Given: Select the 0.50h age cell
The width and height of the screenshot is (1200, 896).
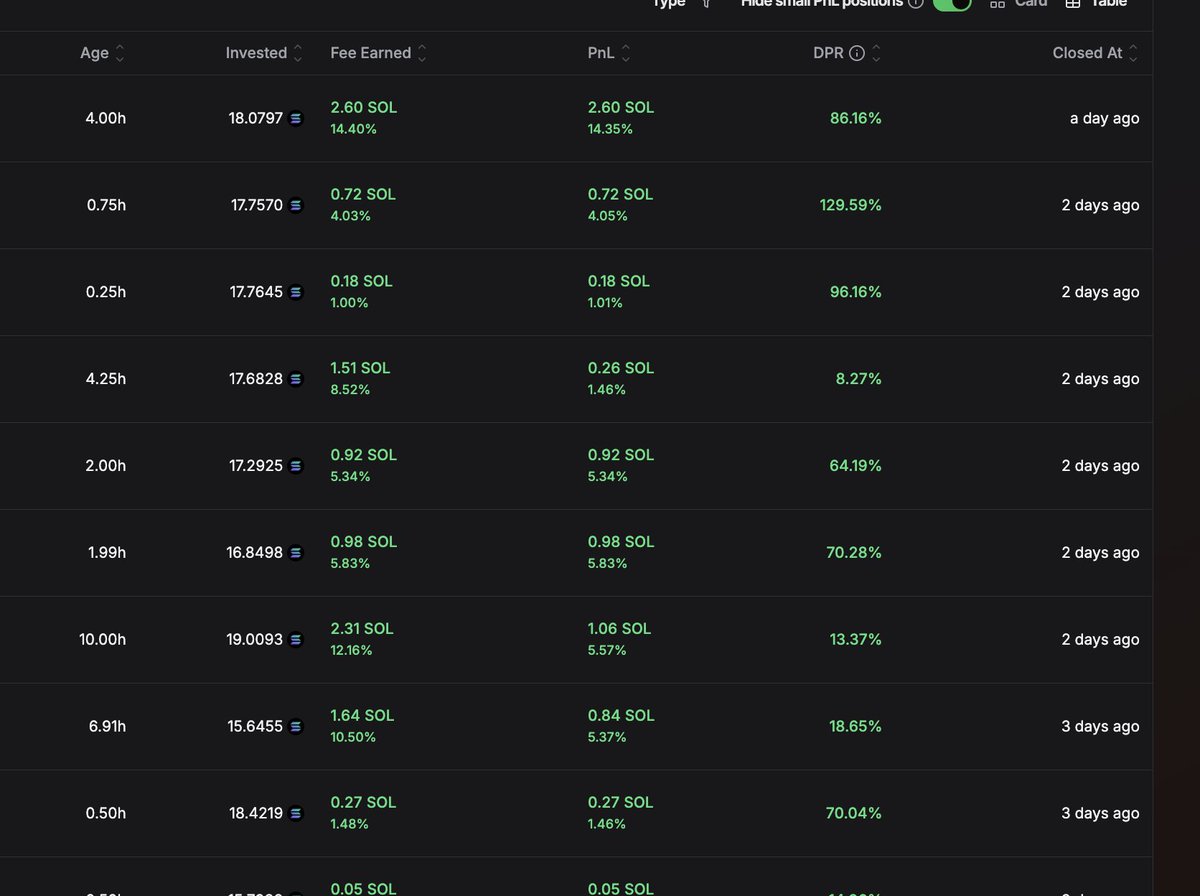Looking at the screenshot, I should (x=106, y=814).
